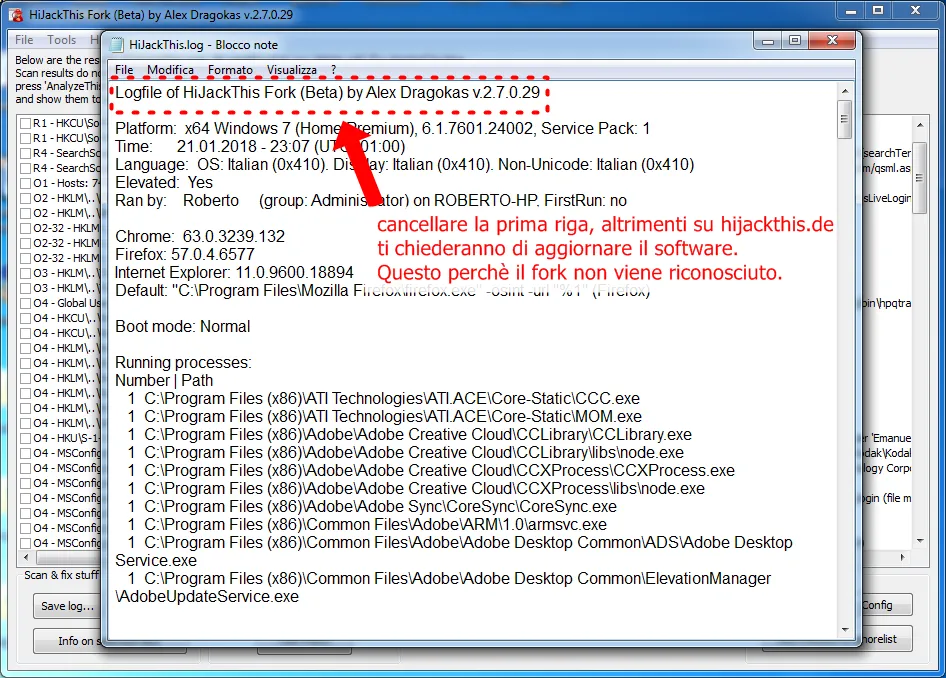Click the Save log... button in HiJackThis
The height and width of the screenshot is (678, 946).
click(x=67, y=606)
